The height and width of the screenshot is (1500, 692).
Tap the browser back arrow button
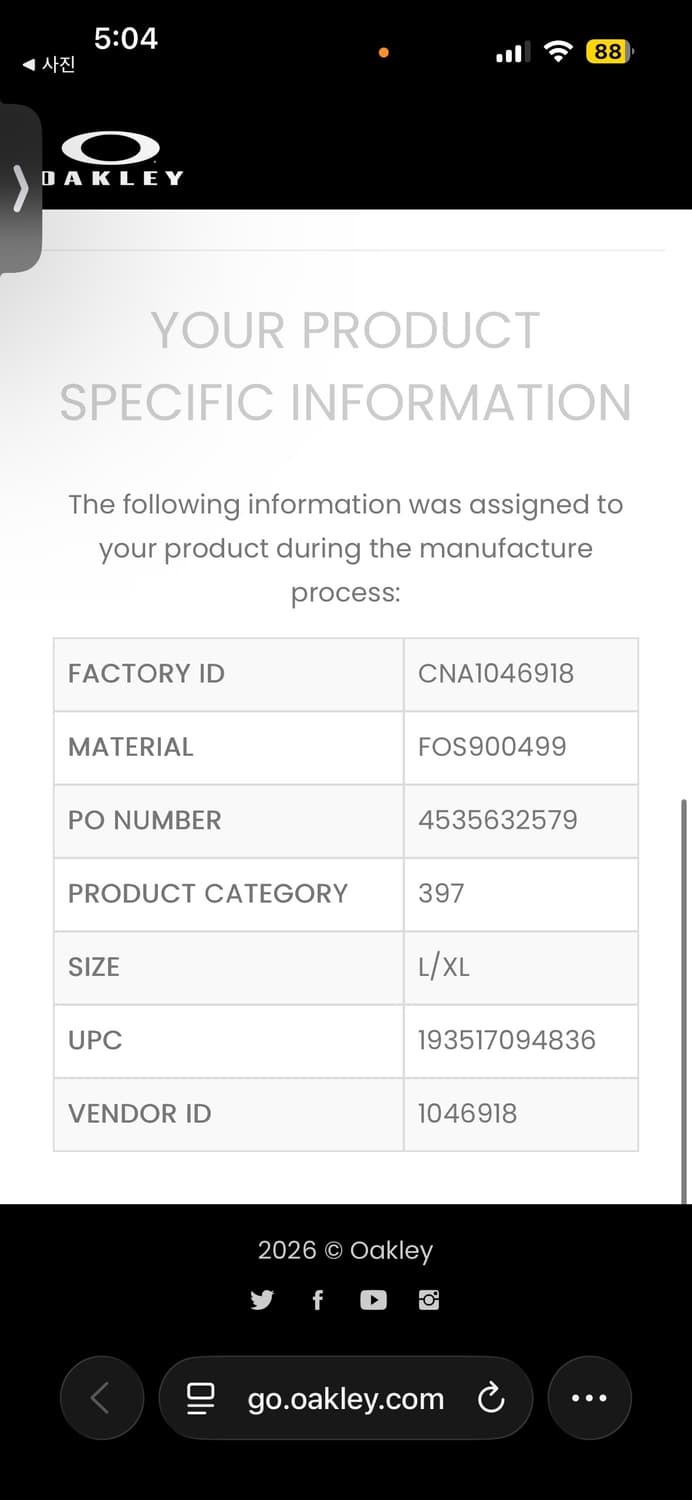pyautogui.click(x=101, y=1398)
